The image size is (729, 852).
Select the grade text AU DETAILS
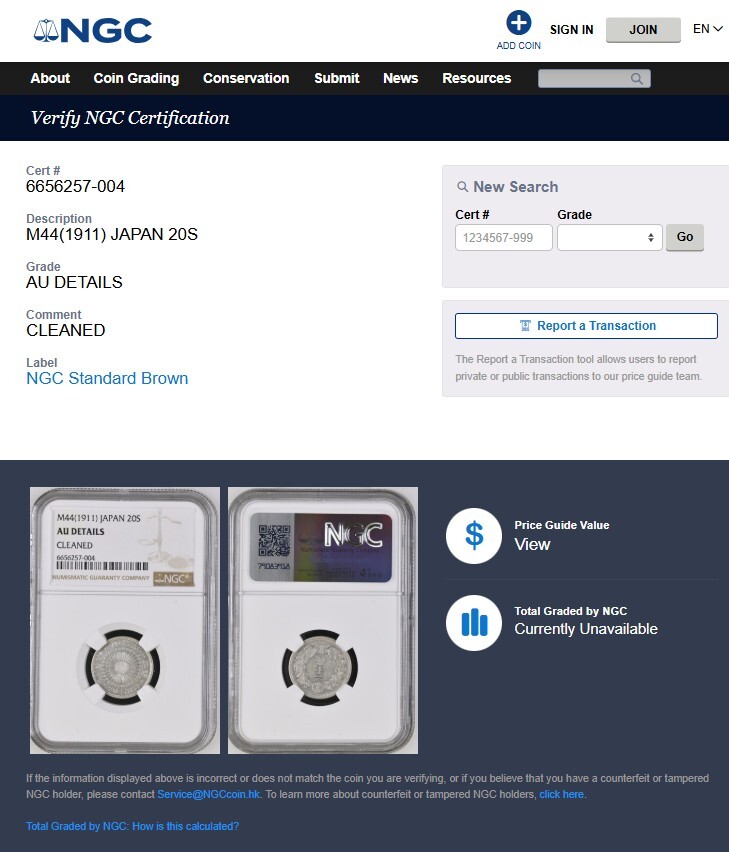[74, 282]
